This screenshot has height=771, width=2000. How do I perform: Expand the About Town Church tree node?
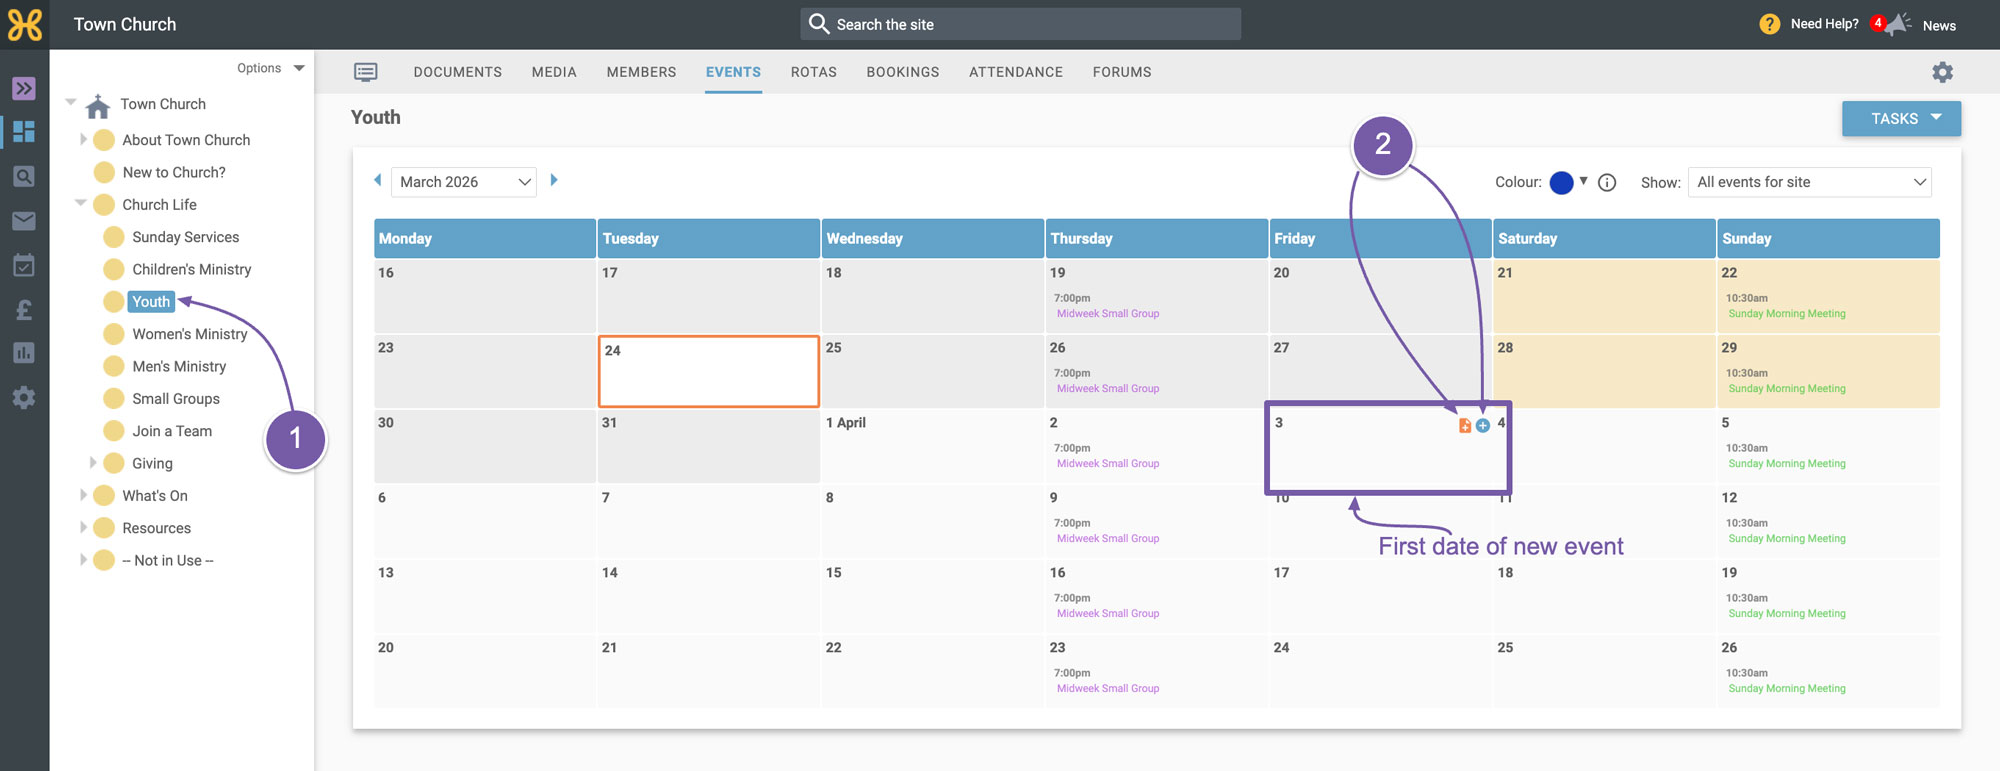pyautogui.click(x=83, y=140)
